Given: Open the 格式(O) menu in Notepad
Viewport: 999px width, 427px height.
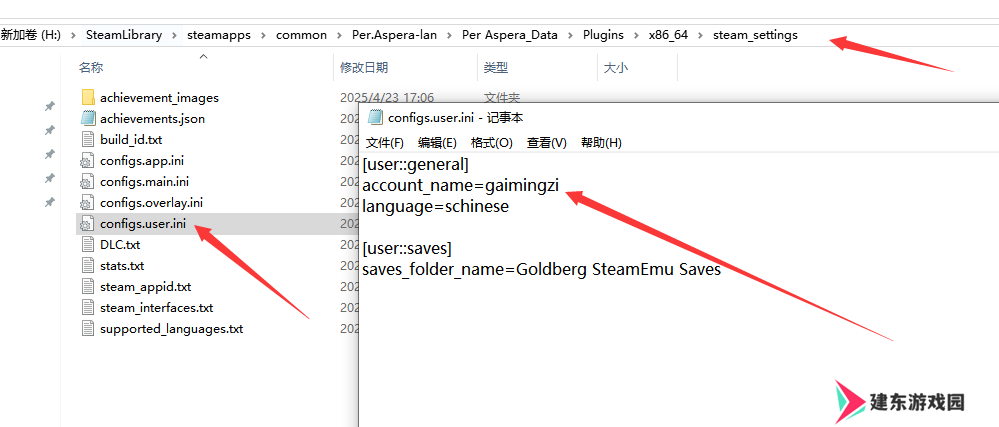Looking at the screenshot, I should tap(491, 143).
